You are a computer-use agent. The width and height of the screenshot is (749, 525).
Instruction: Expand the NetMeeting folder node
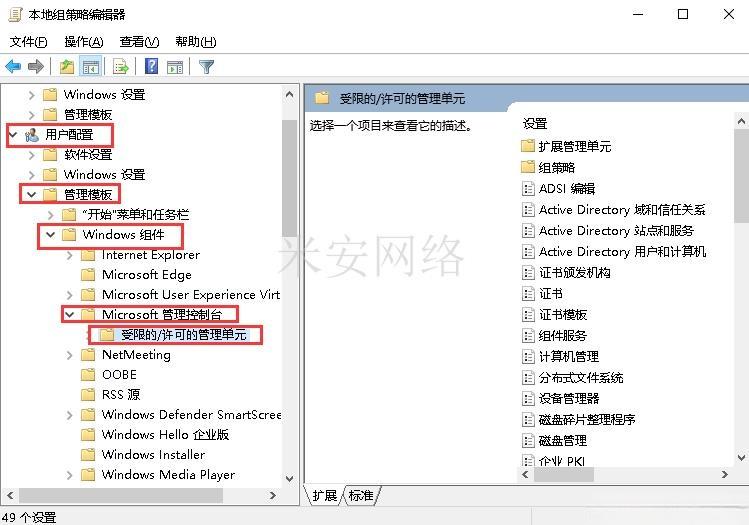pos(70,355)
